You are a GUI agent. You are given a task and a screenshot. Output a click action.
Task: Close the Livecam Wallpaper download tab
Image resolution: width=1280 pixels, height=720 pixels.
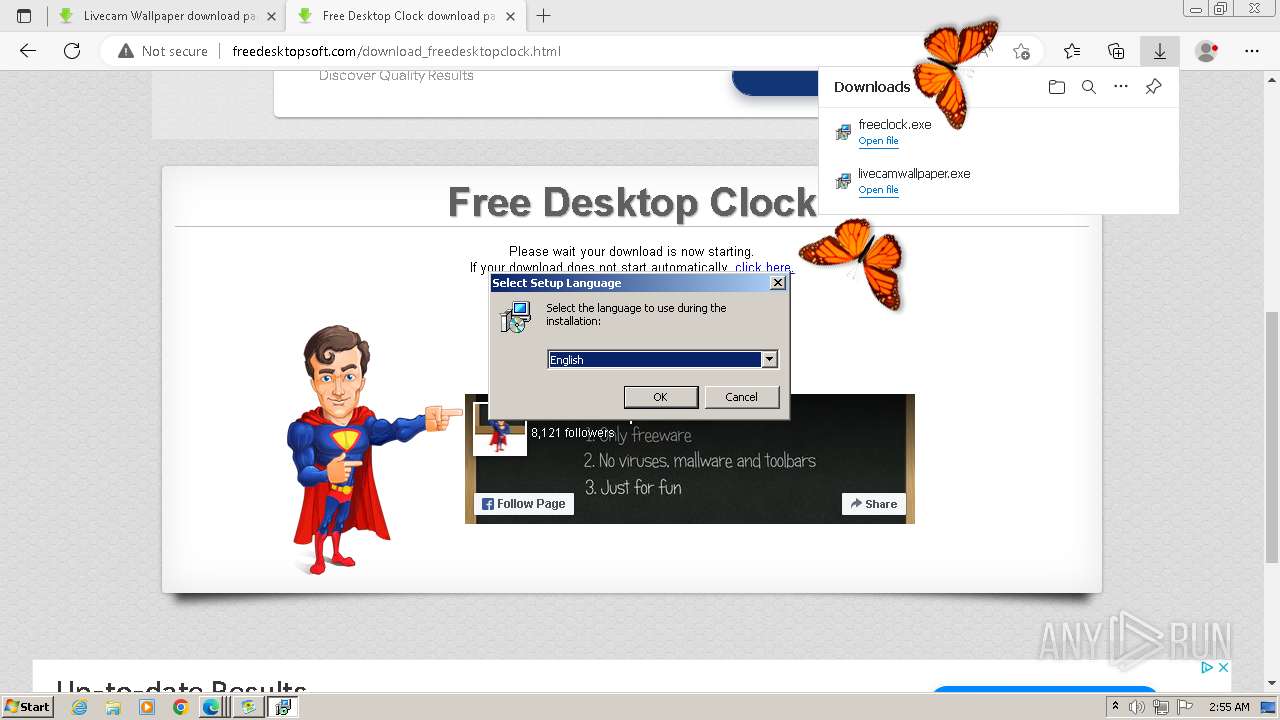point(271,16)
